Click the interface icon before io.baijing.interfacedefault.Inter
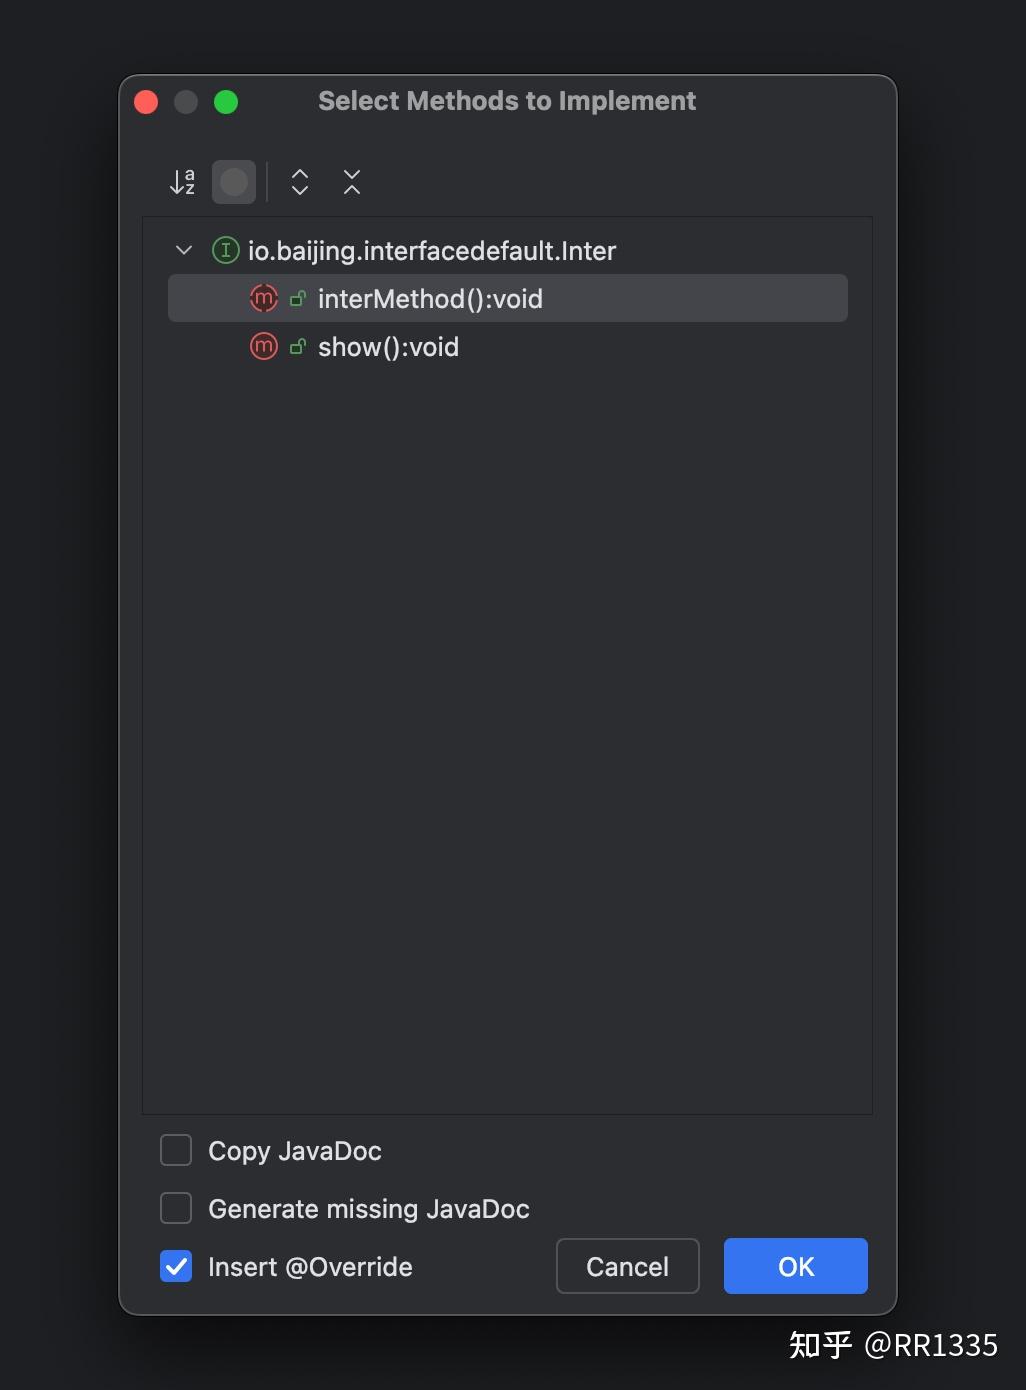 coord(225,250)
